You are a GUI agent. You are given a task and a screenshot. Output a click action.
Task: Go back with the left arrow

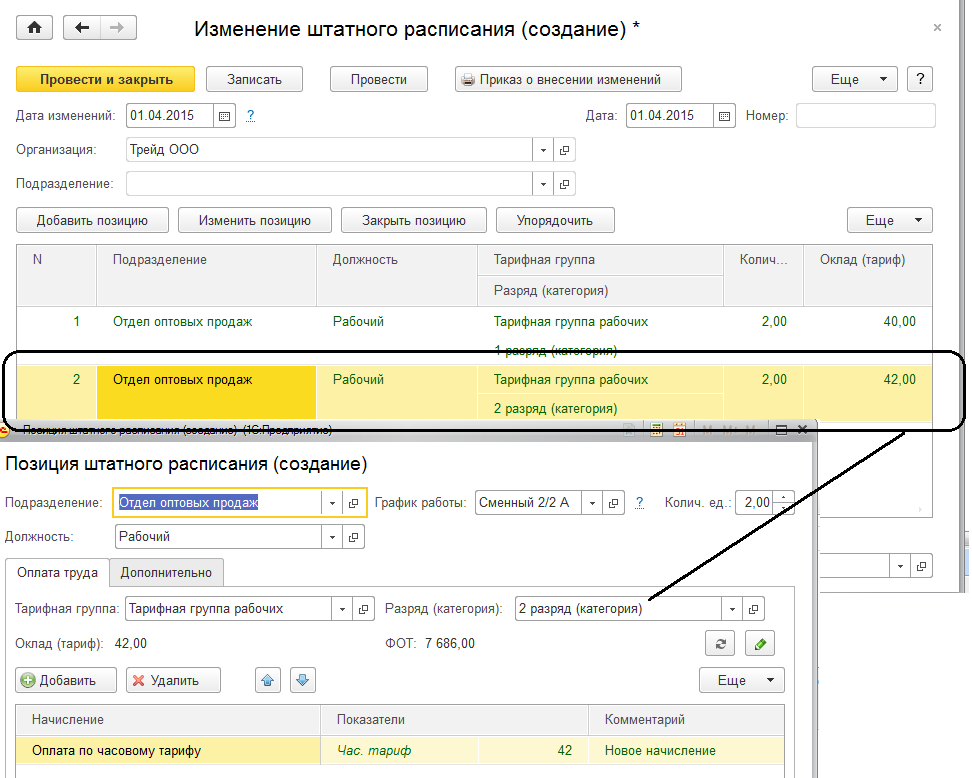[x=82, y=28]
